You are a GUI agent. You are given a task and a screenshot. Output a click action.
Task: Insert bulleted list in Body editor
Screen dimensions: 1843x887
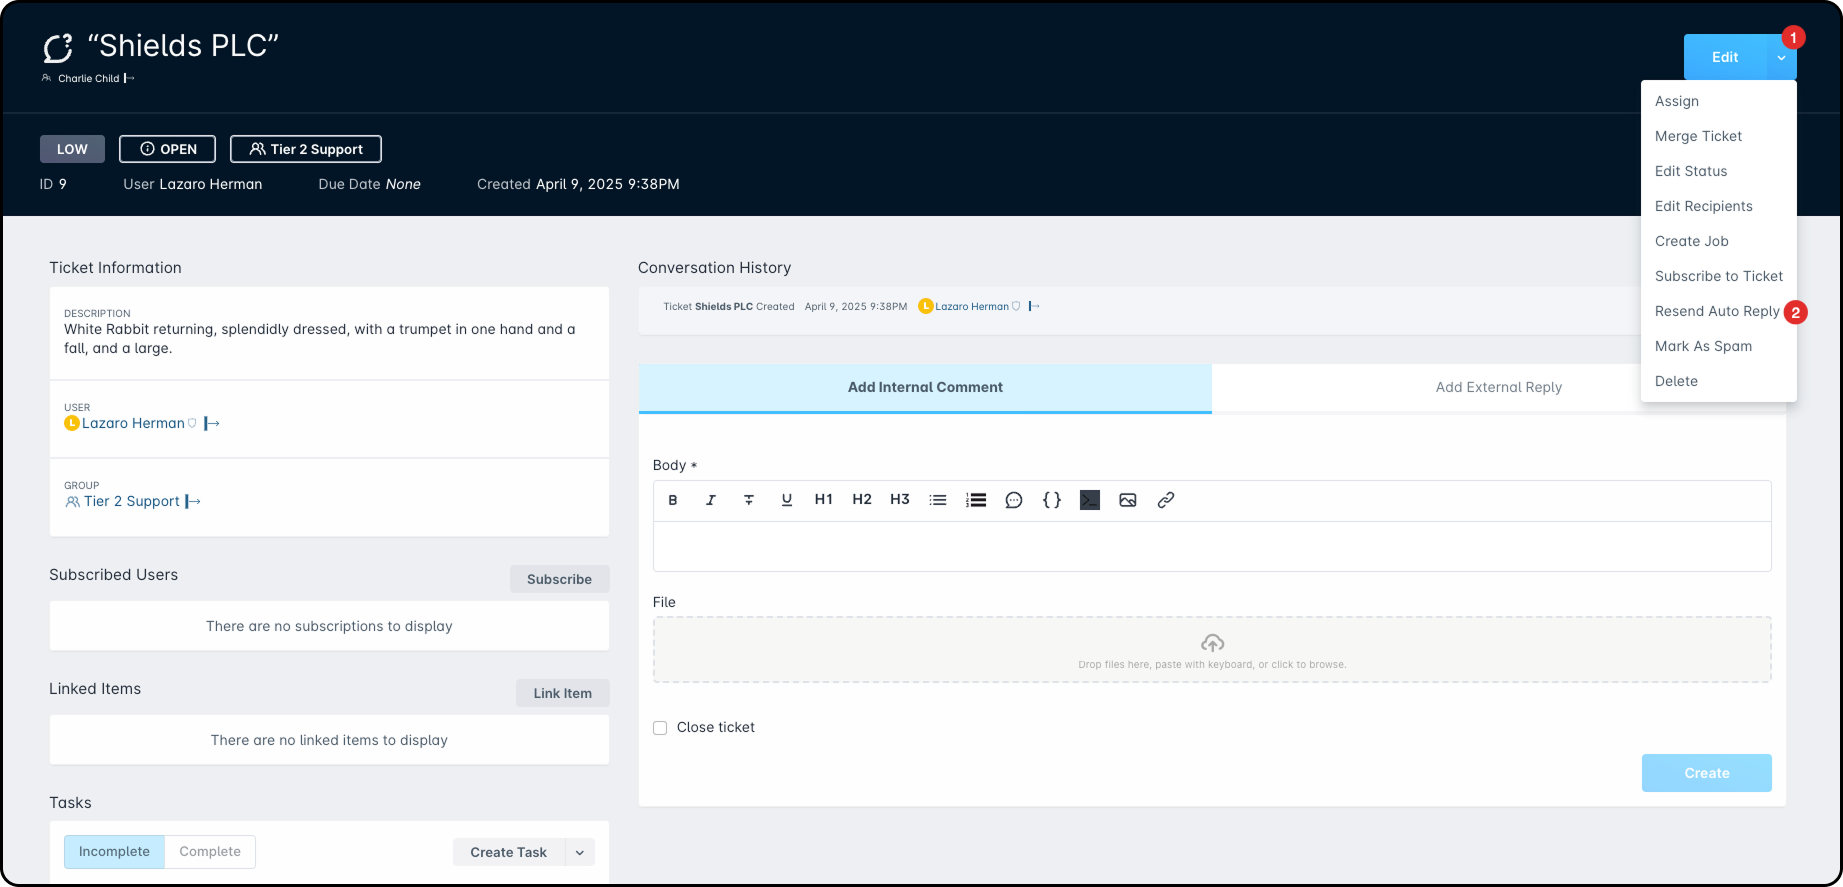click(938, 500)
